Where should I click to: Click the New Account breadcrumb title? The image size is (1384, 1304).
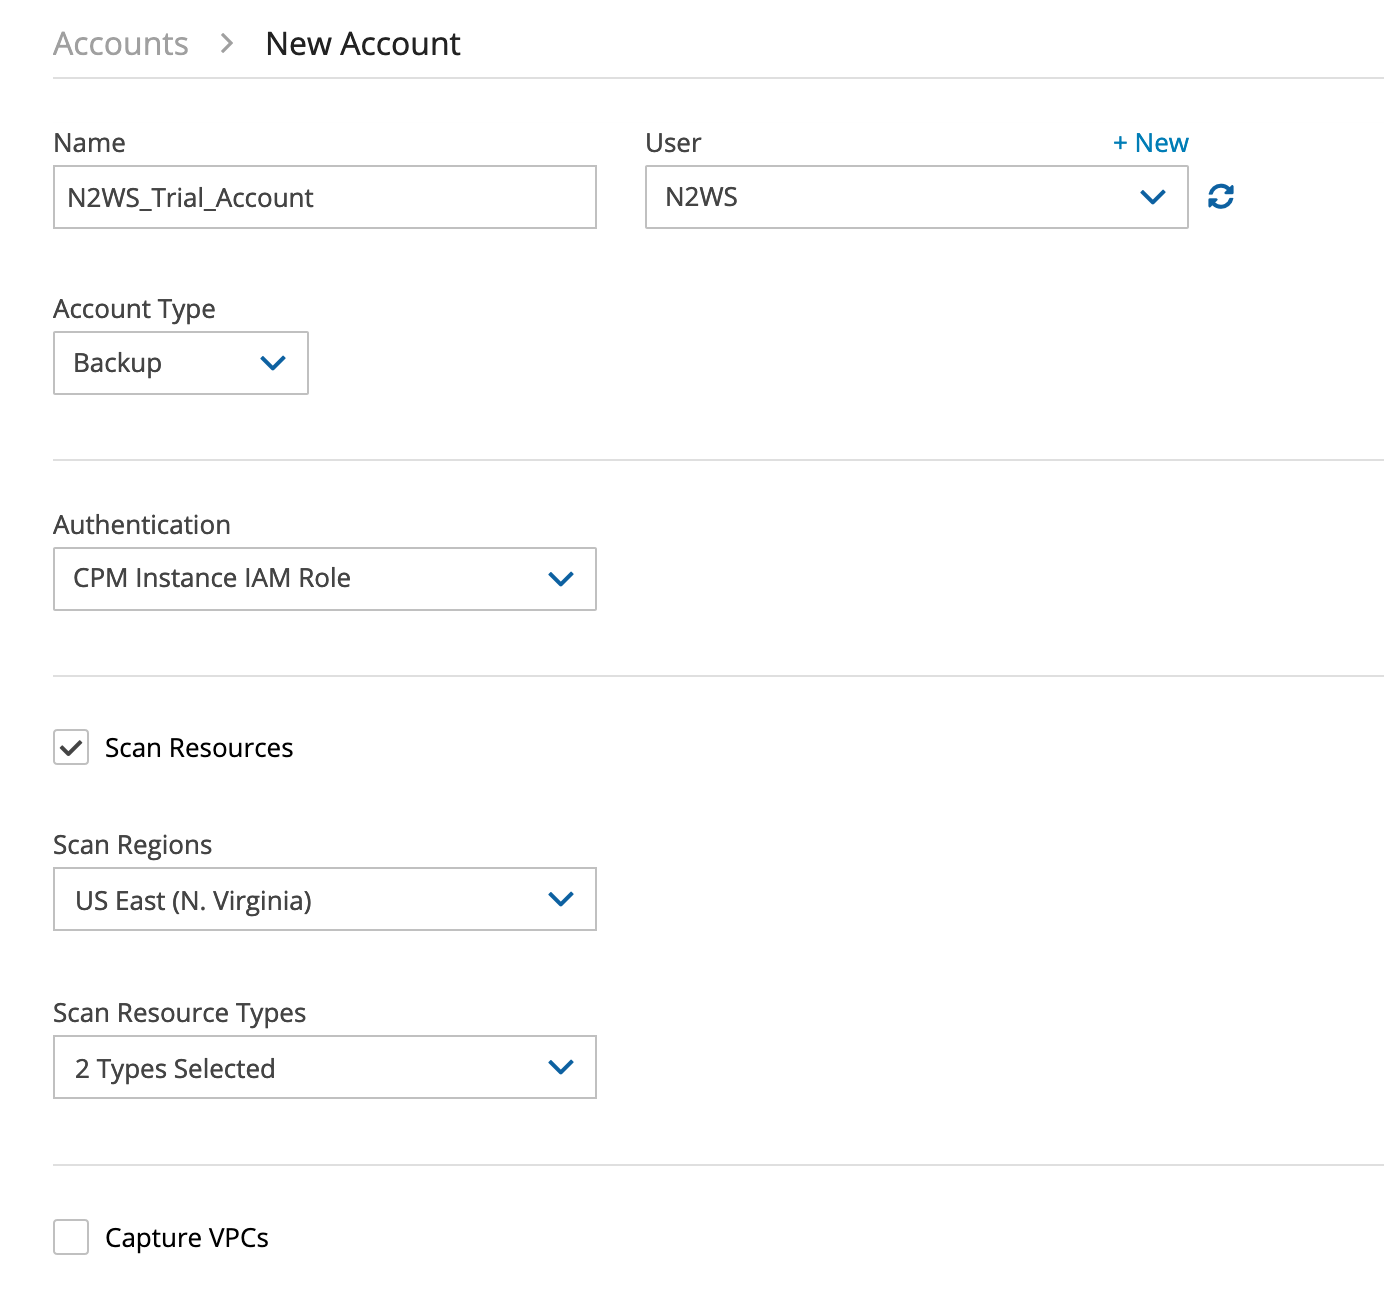point(363,44)
